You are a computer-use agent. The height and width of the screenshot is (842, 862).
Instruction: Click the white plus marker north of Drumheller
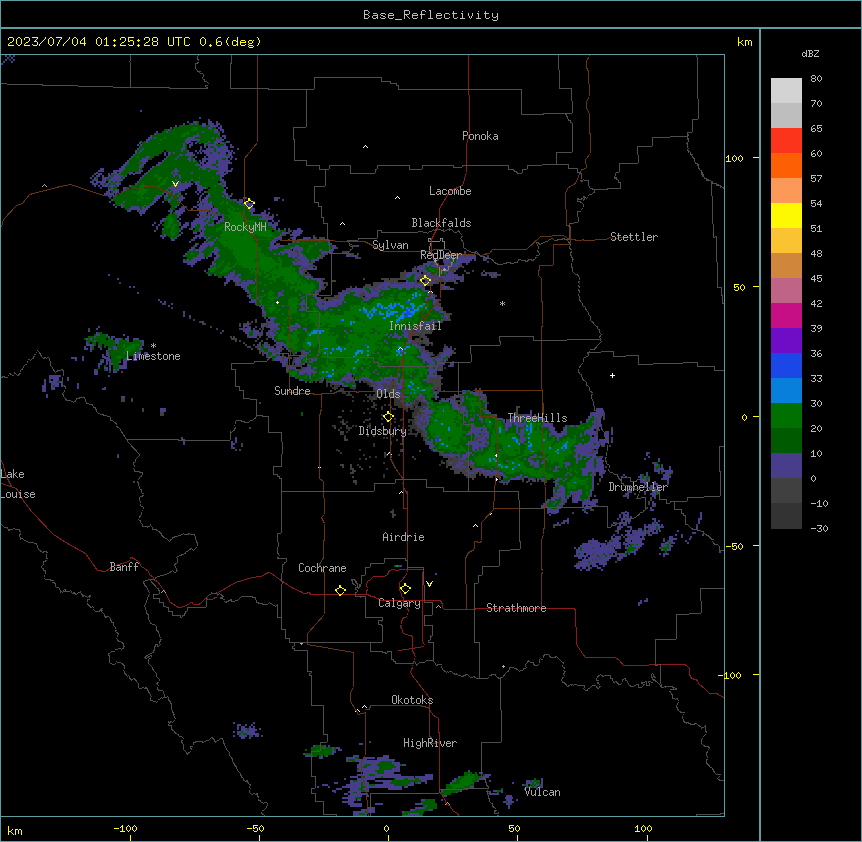point(612,375)
